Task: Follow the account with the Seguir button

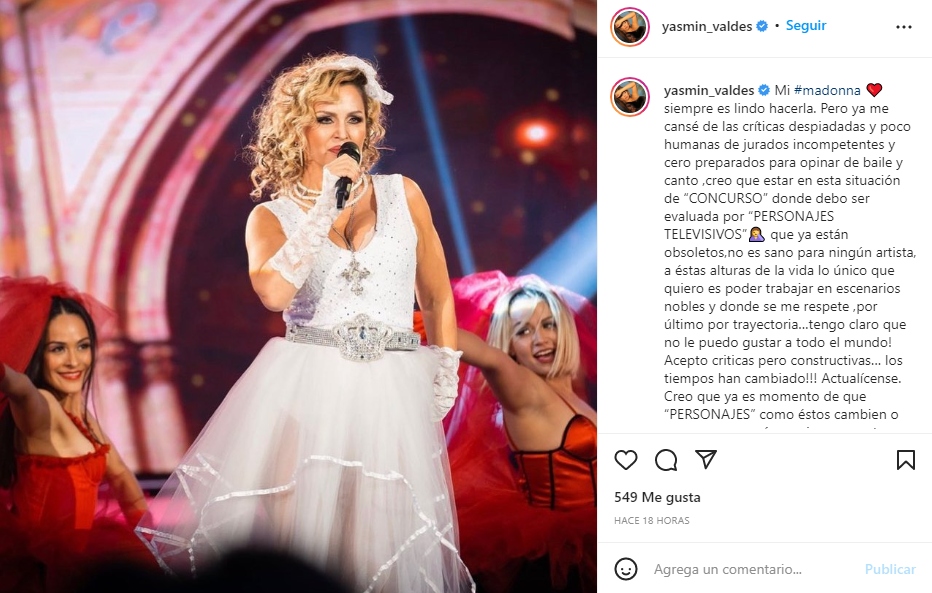Action: pyautogui.click(x=806, y=26)
